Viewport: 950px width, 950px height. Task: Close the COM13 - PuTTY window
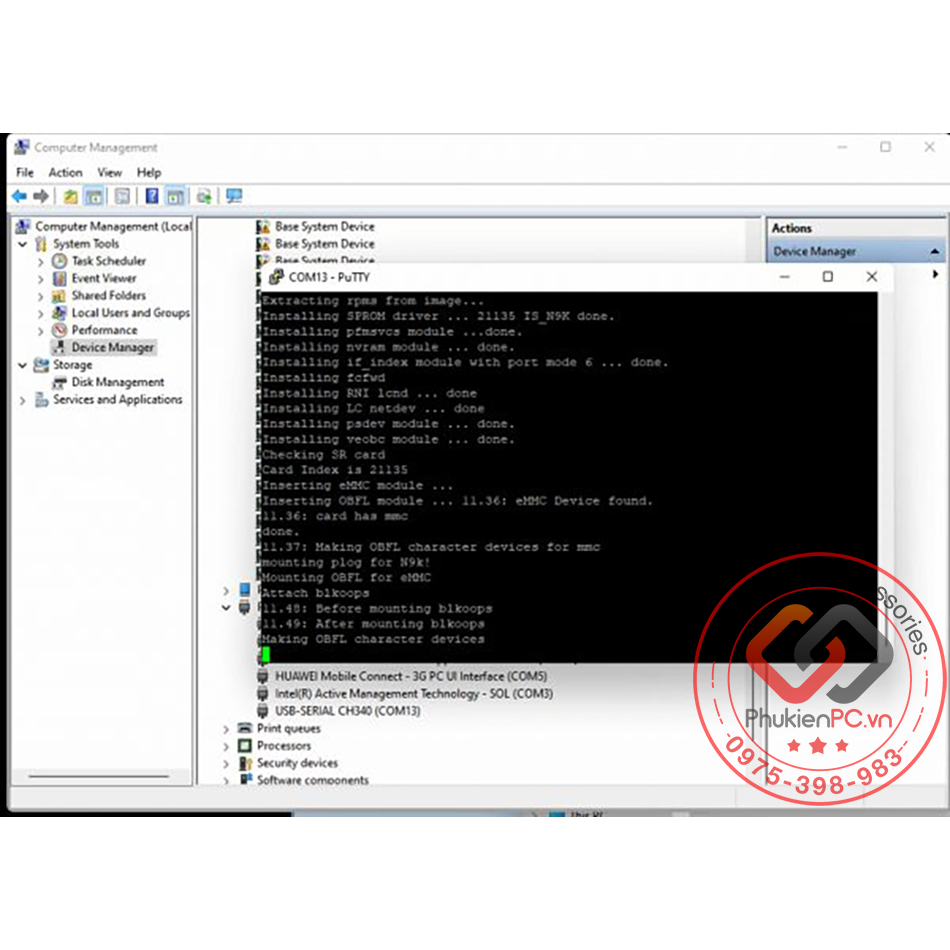point(872,277)
